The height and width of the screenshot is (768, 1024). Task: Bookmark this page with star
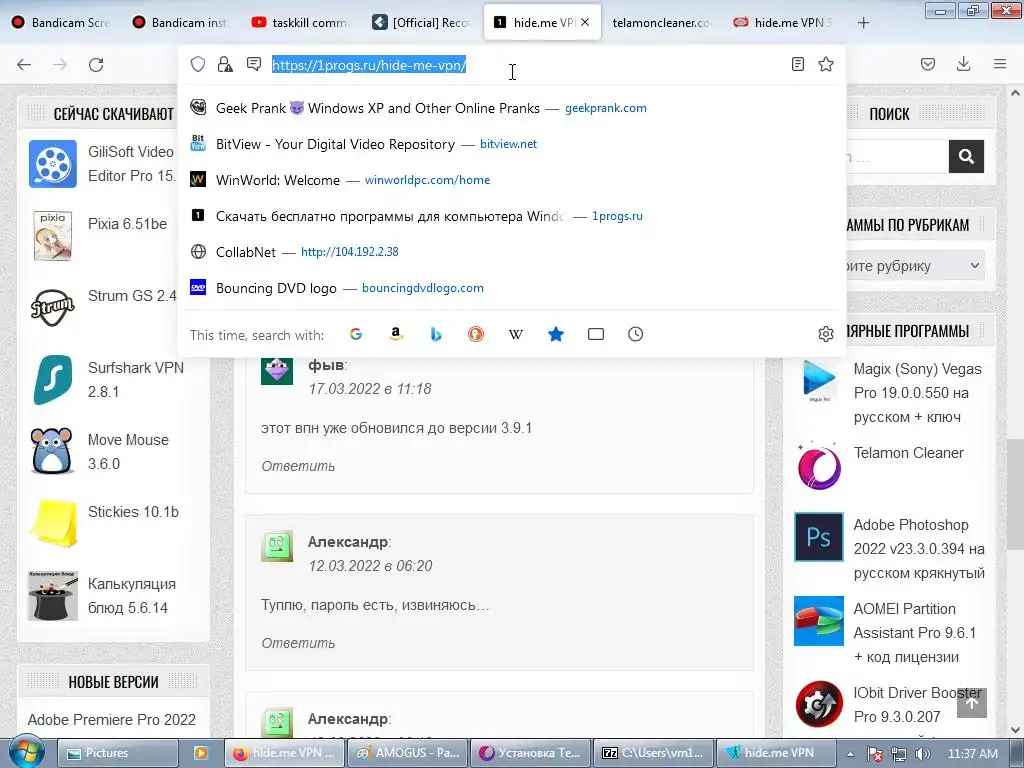826,64
